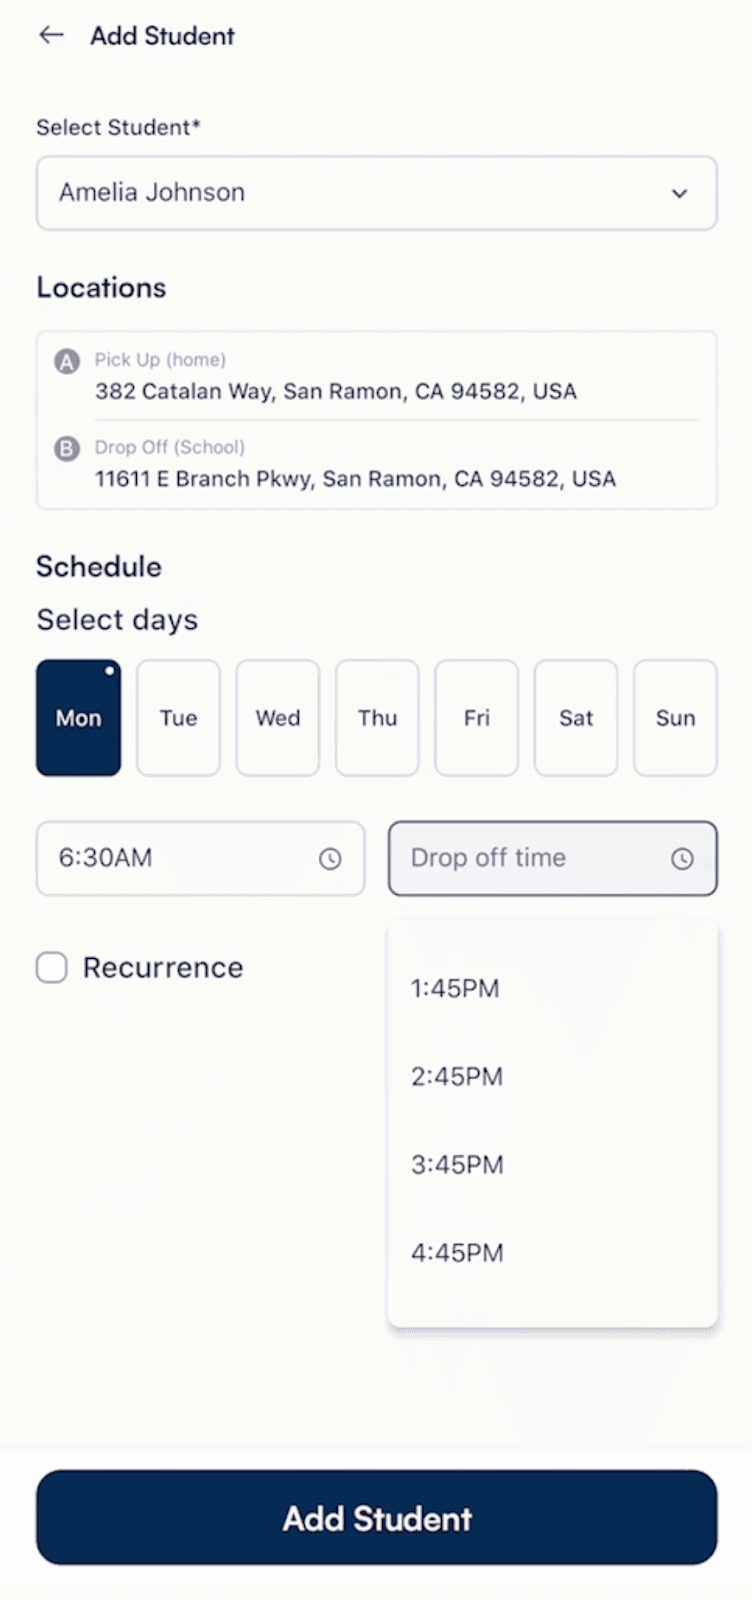Viewport: 752px width, 1600px height.
Task: Select the Sun day toggle
Action: 675,718
